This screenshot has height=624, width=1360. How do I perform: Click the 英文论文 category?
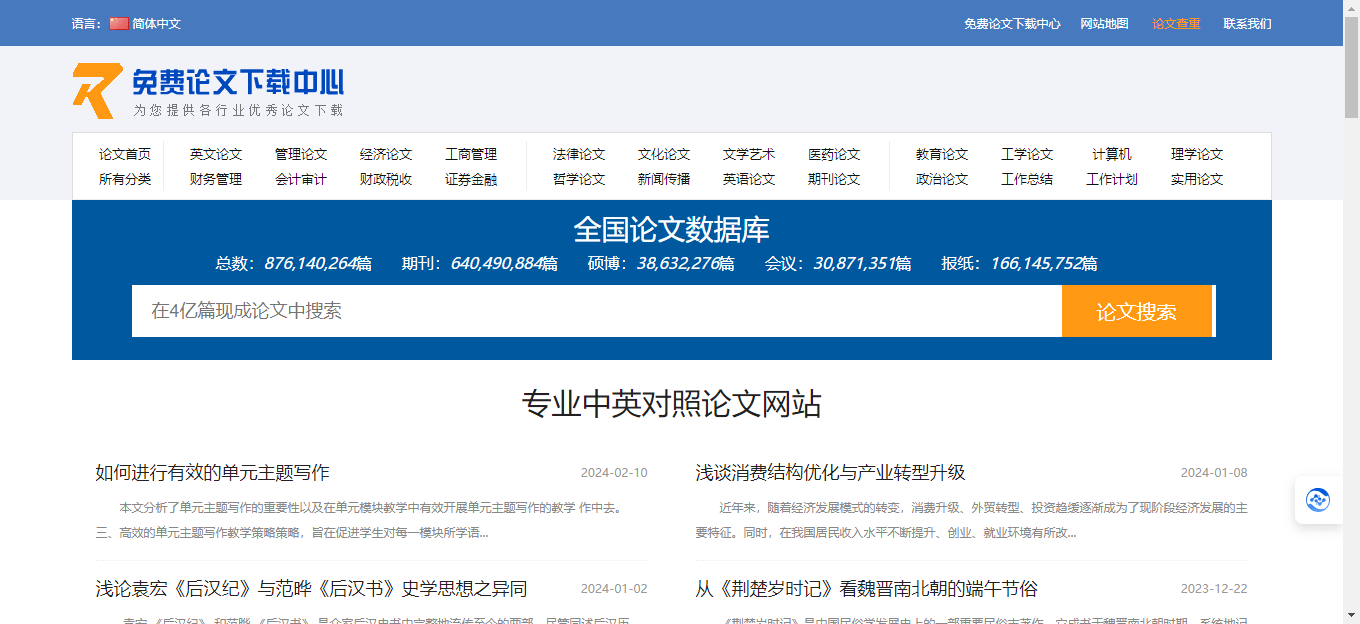[215, 154]
